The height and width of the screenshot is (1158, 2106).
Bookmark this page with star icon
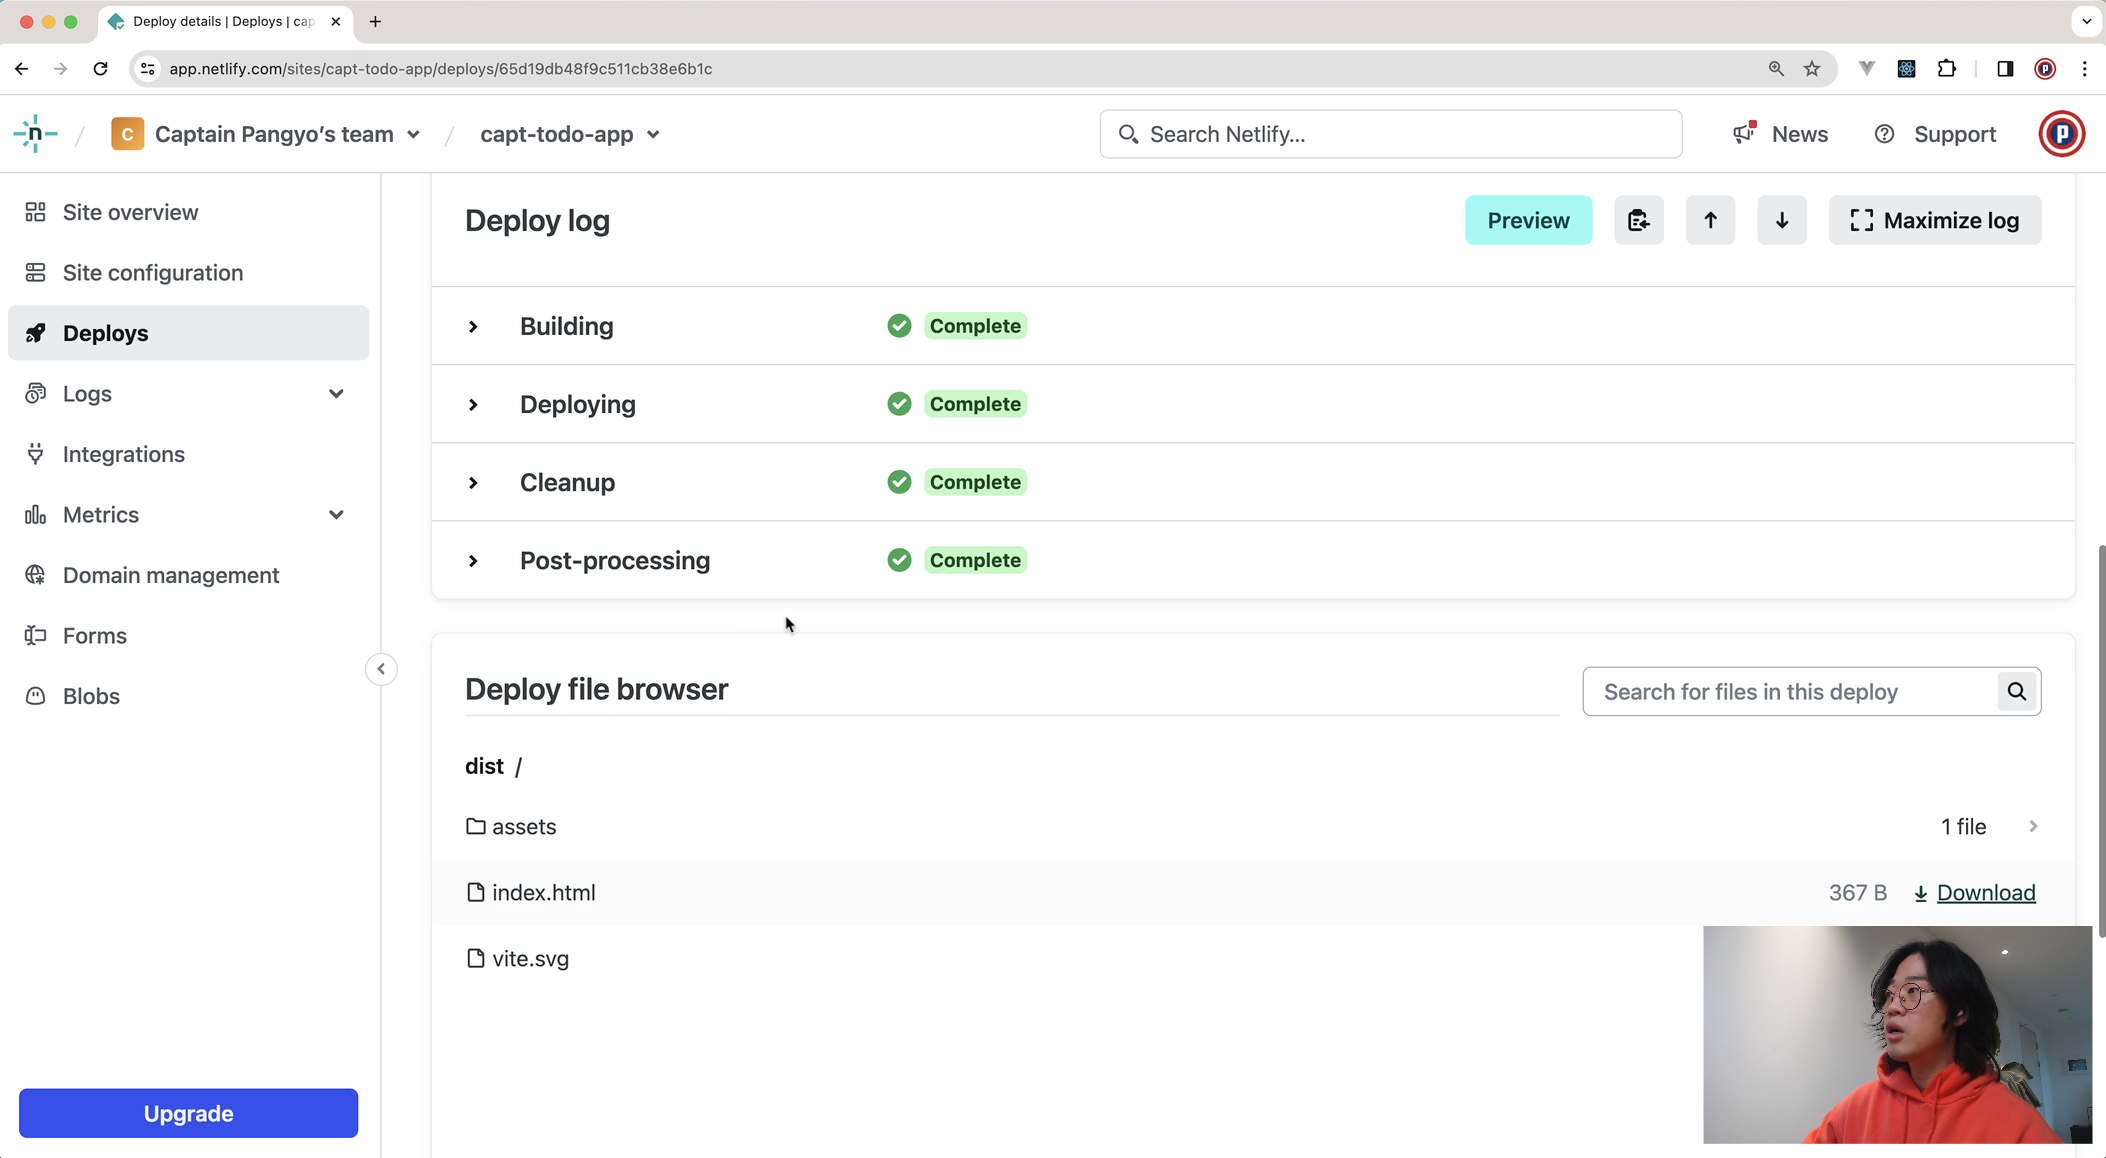click(1812, 69)
